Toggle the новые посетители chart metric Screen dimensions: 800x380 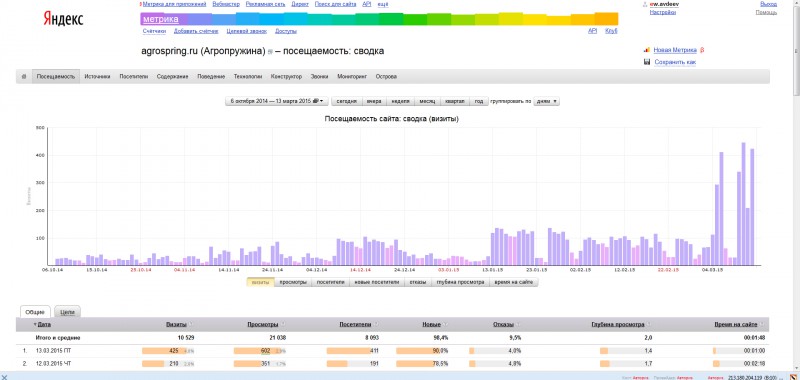pyautogui.click(x=377, y=282)
